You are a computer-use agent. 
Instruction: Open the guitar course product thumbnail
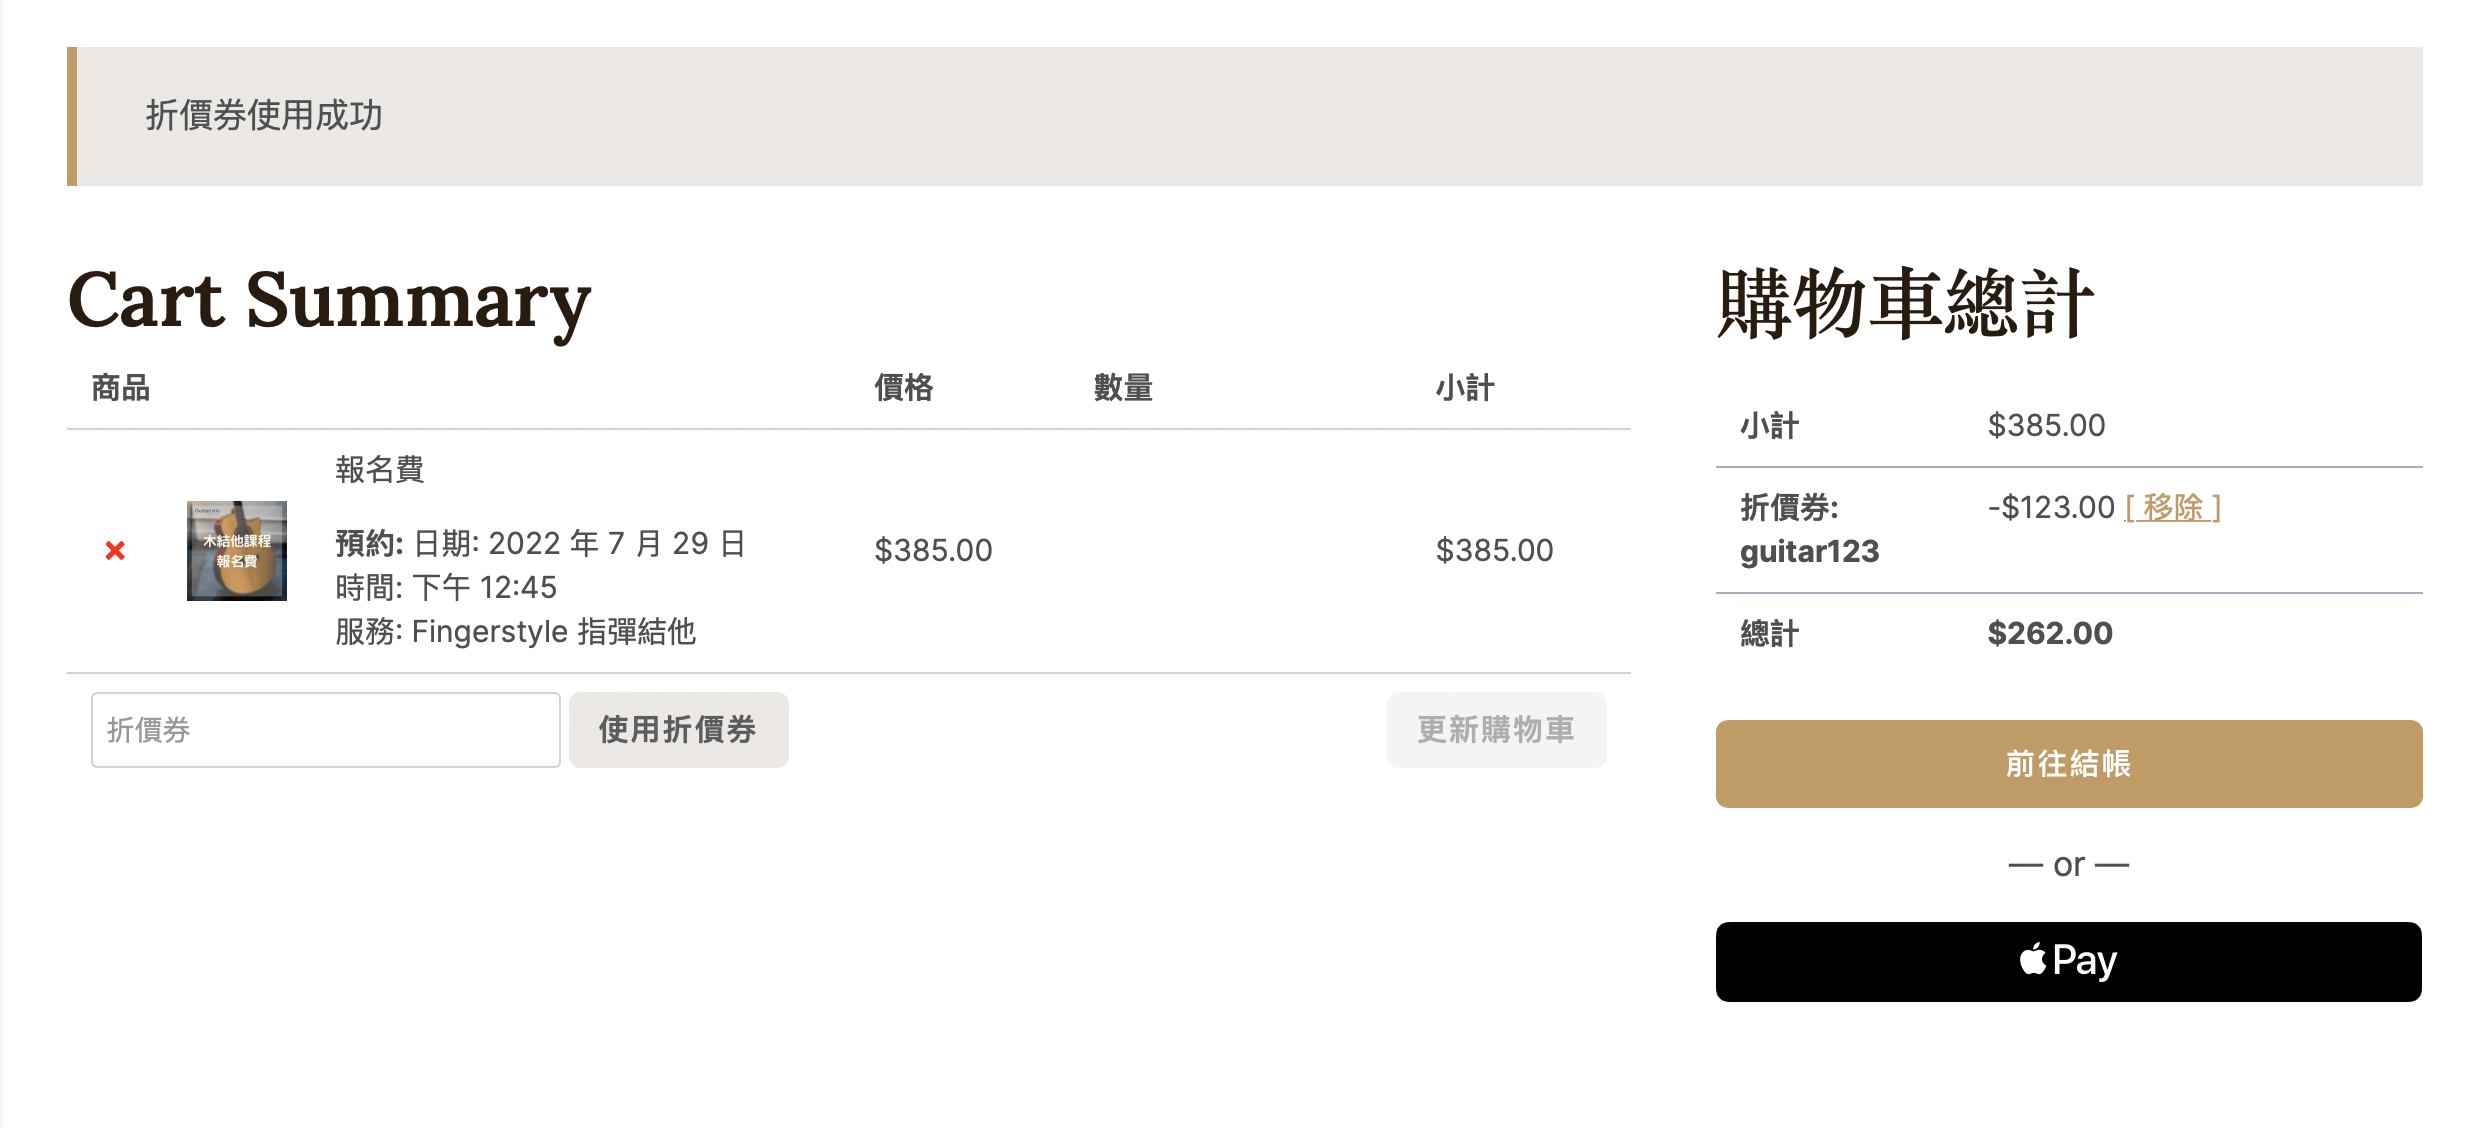pos(237,551)
